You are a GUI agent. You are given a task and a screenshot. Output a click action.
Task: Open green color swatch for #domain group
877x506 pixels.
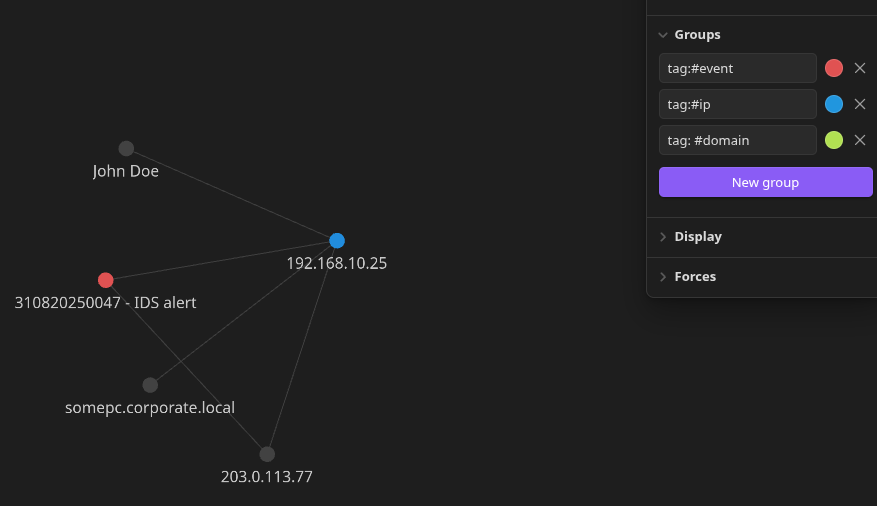833,140
